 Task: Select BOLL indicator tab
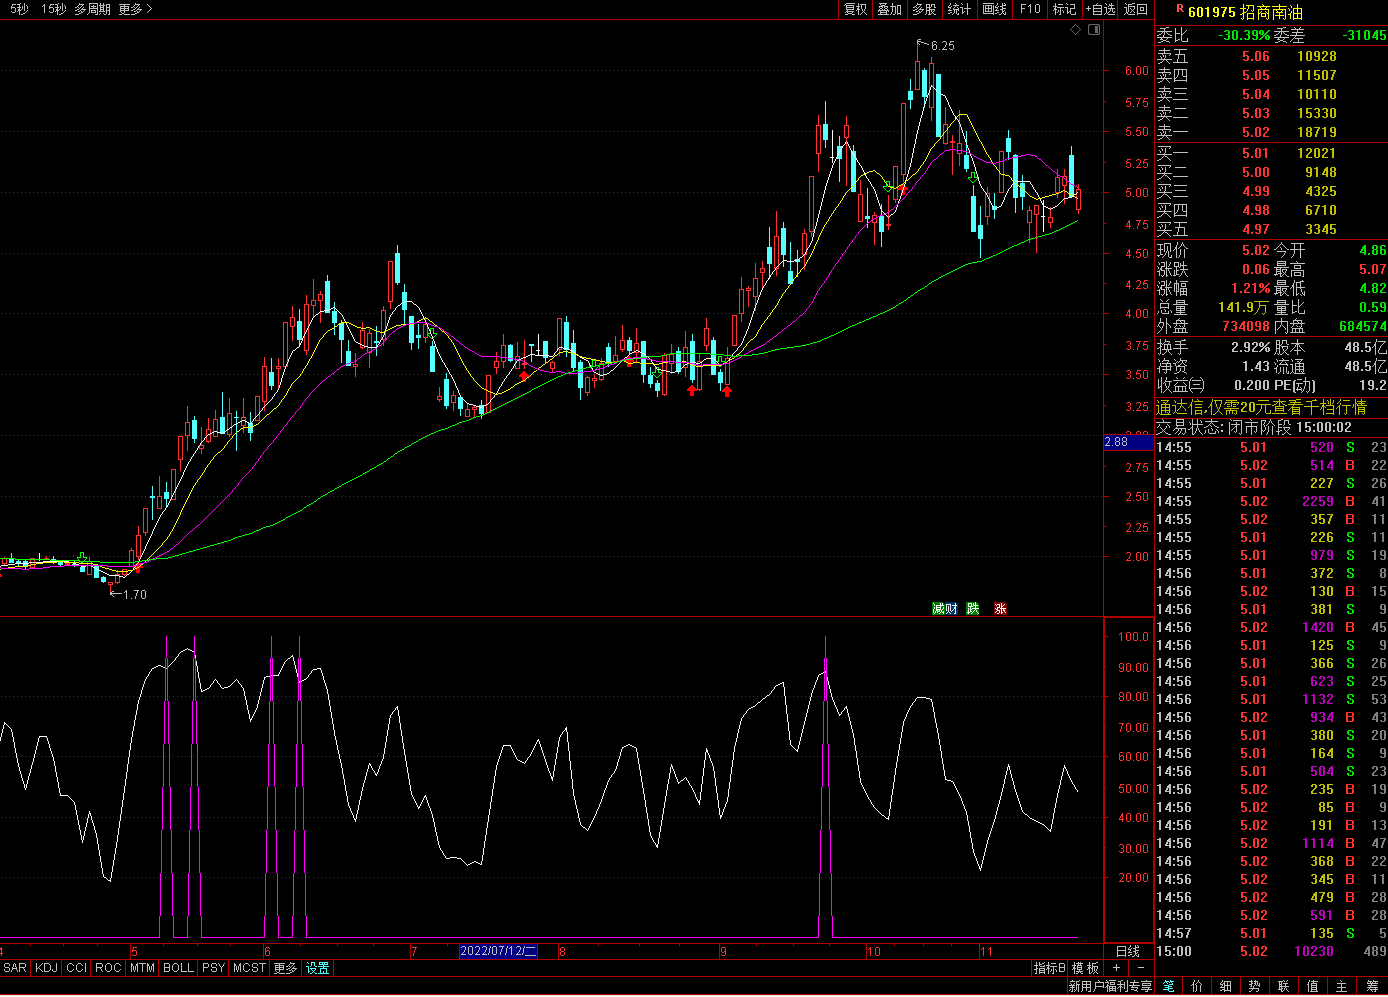[x=178, y=968]
